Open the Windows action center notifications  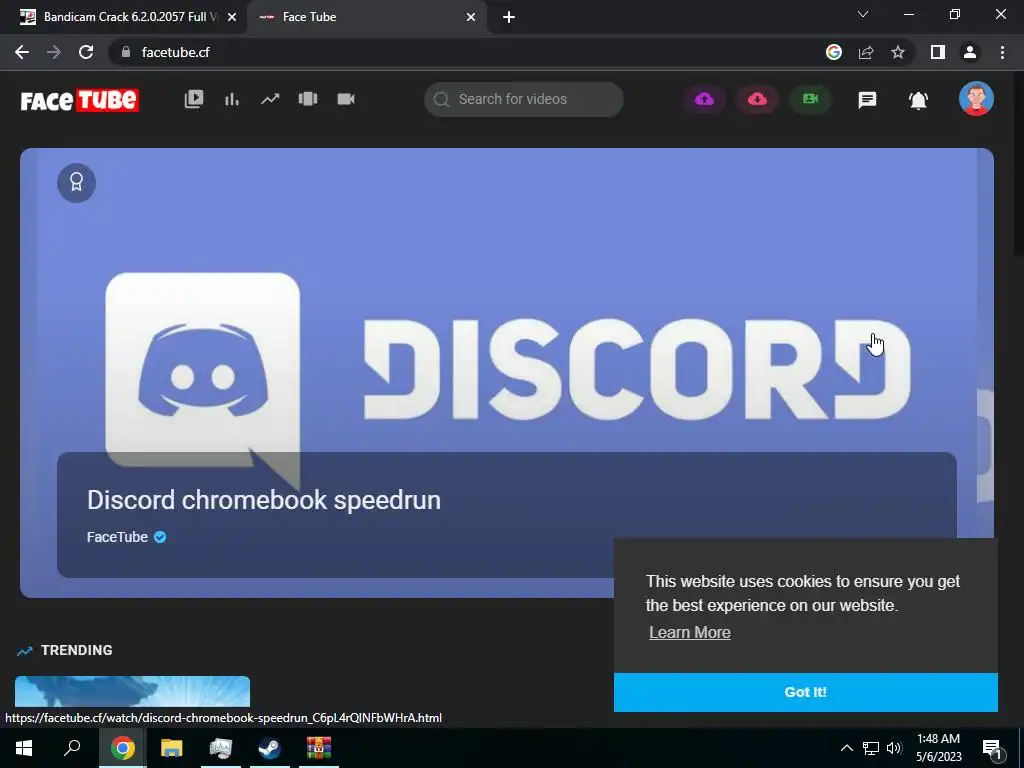tap(992, 748)
